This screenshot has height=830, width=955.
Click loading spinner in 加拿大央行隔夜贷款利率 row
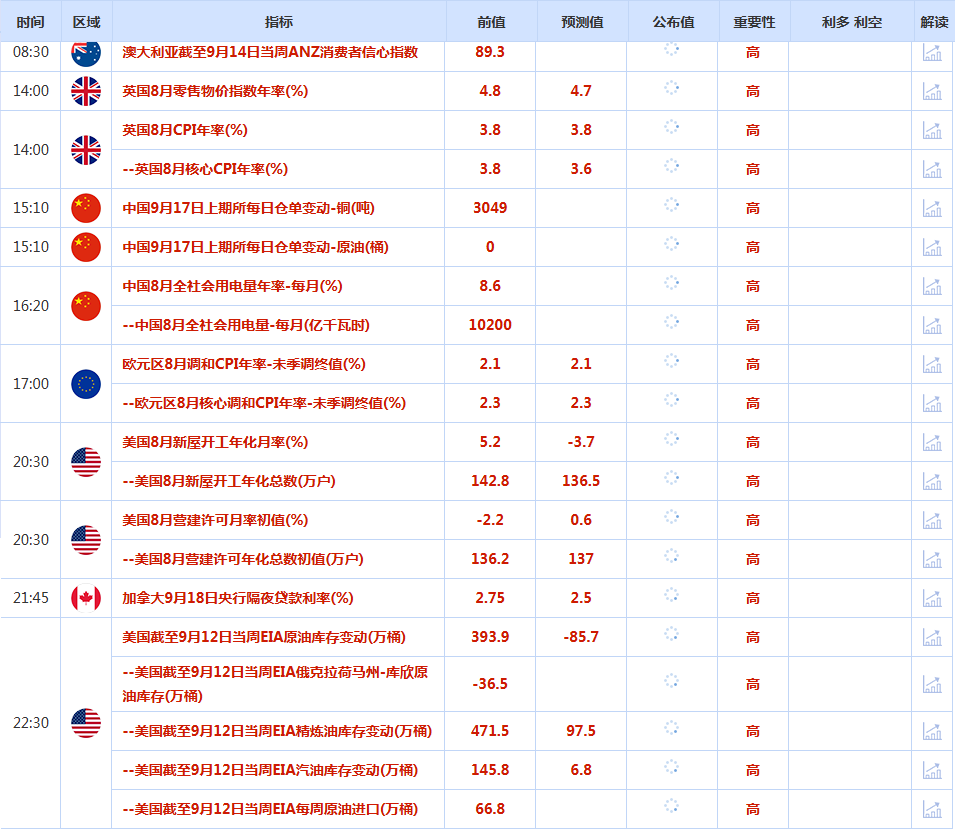tap(672, 596)
